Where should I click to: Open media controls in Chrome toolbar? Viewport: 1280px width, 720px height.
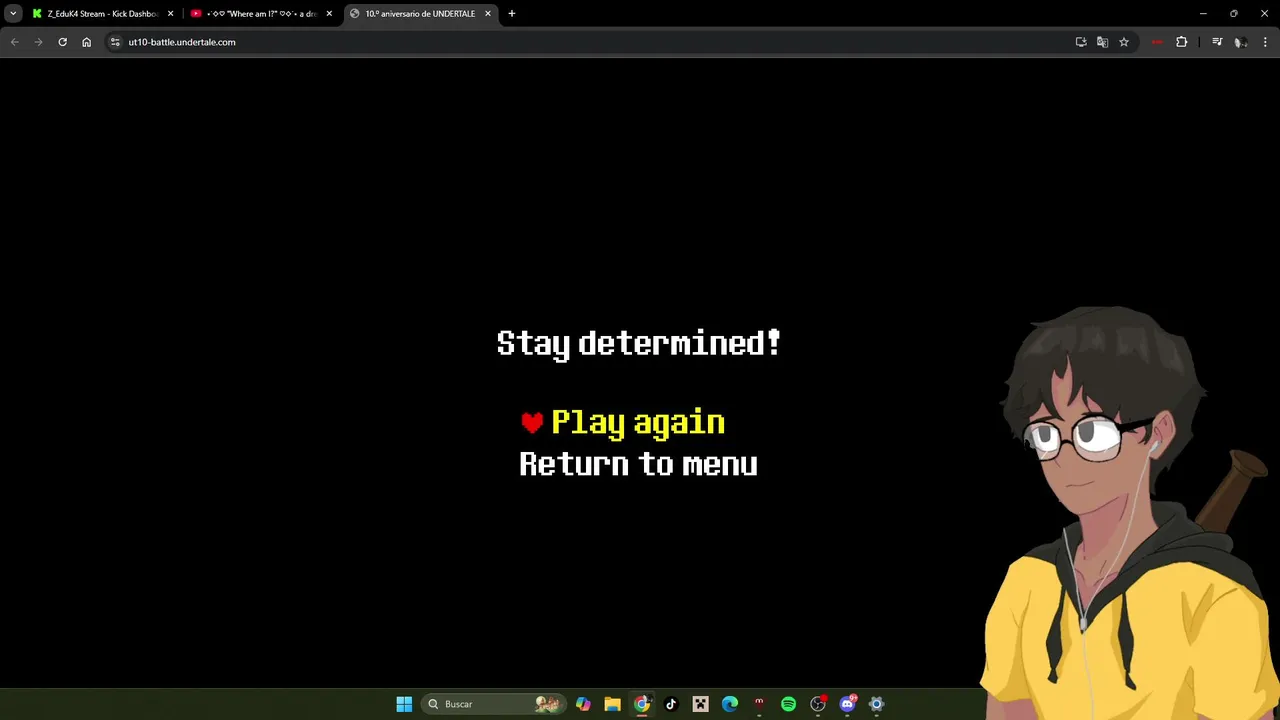pyautogui.click(x=1217, y=42)
